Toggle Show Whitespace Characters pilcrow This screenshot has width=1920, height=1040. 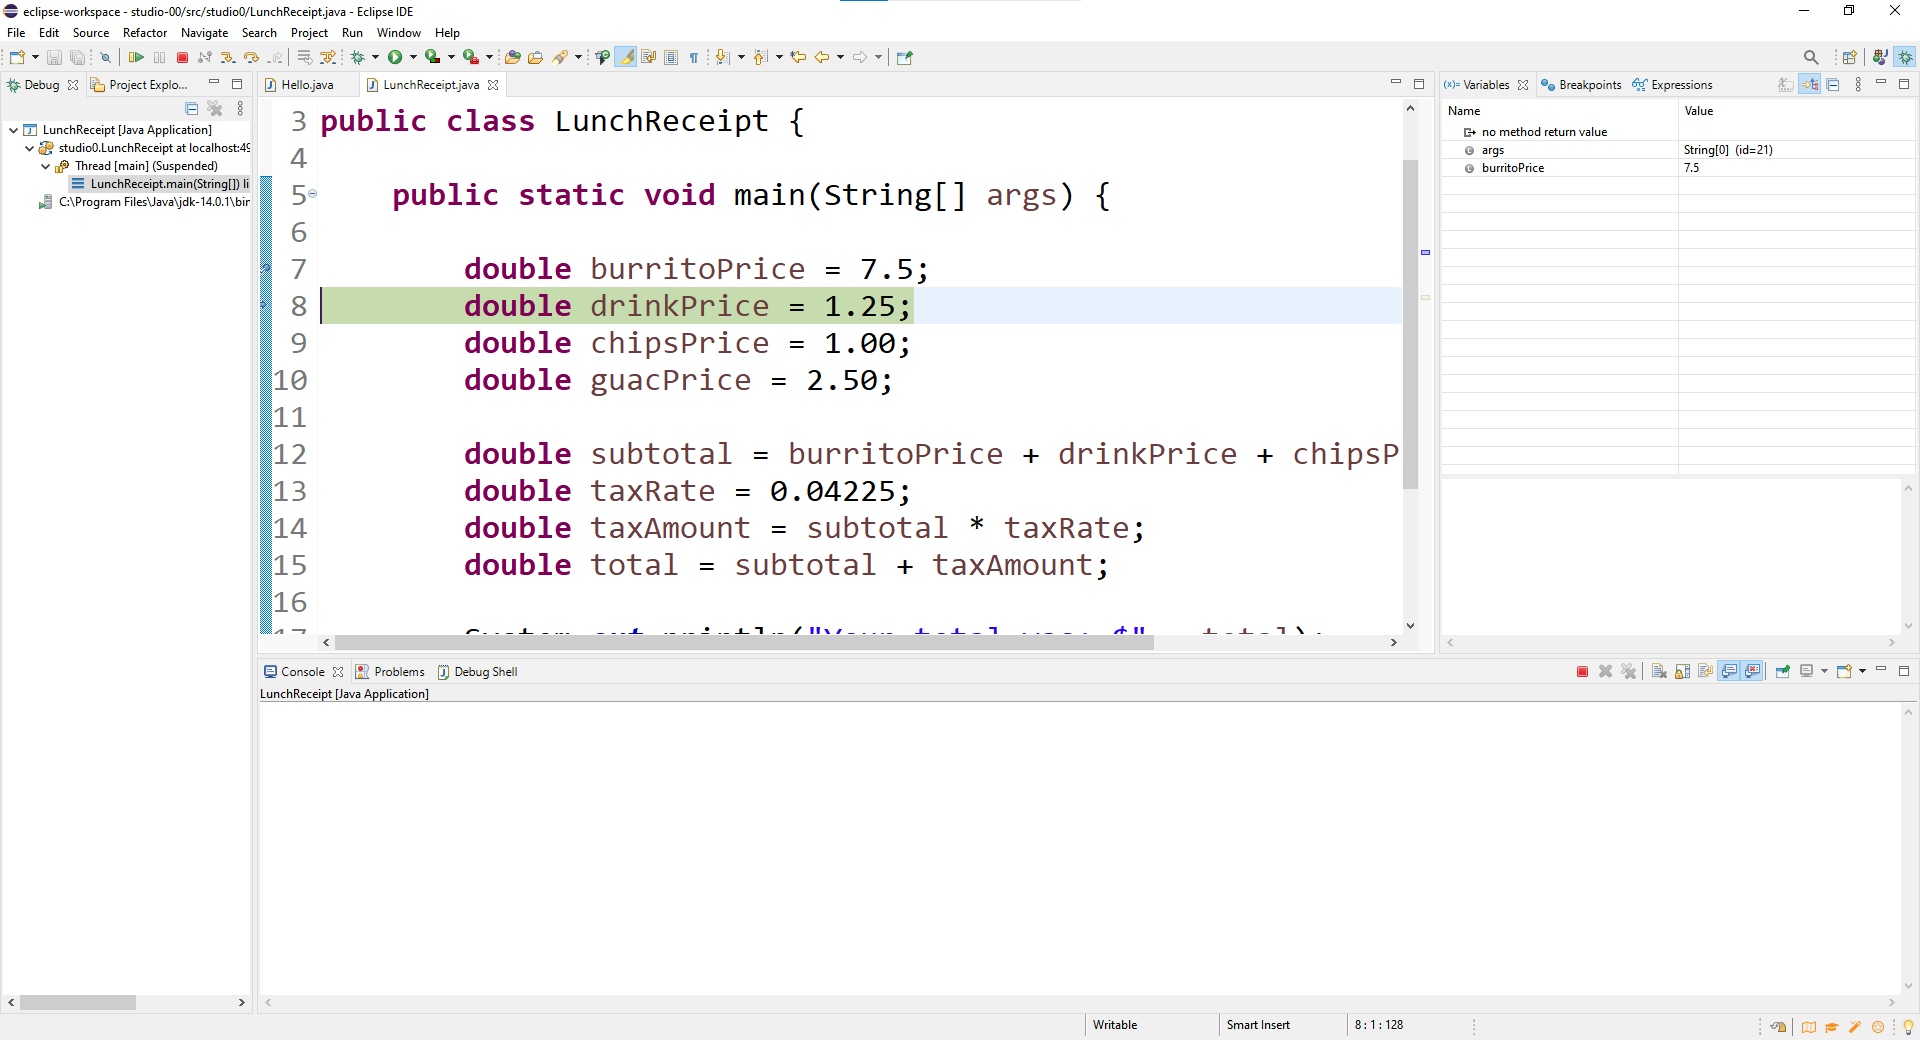pos(693,57)
